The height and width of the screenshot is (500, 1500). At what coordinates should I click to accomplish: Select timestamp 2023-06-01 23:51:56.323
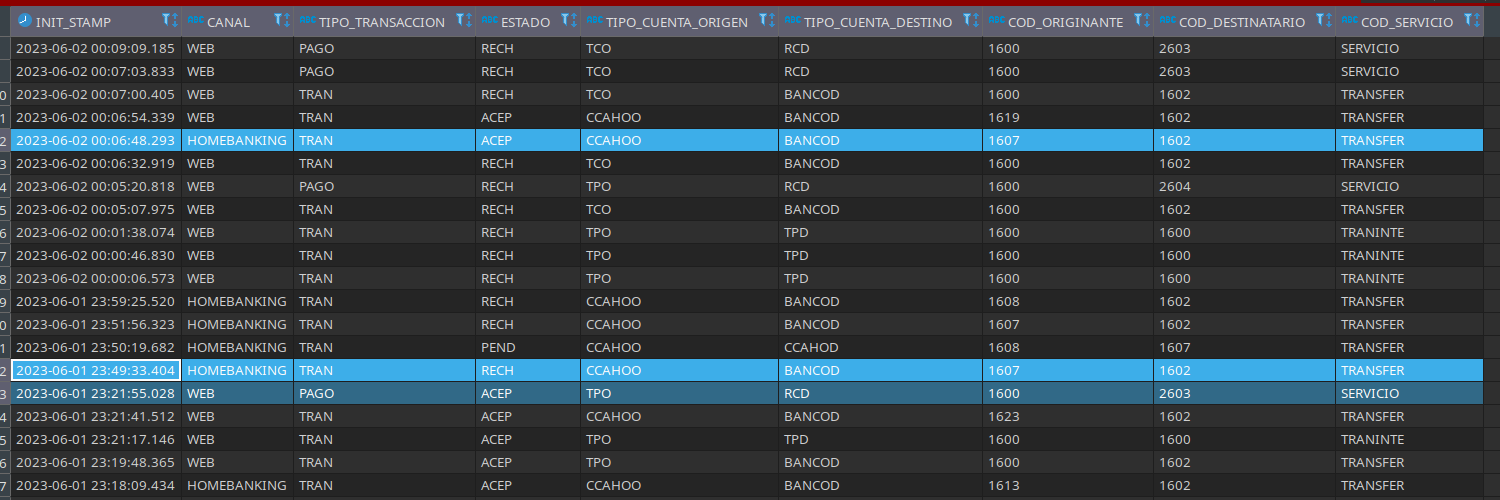(x=97, y=324)
